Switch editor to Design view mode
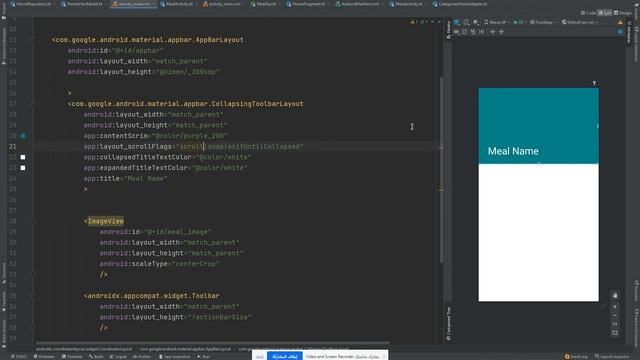The height and width of the screenshot is (360, 640). pos(623,13)
